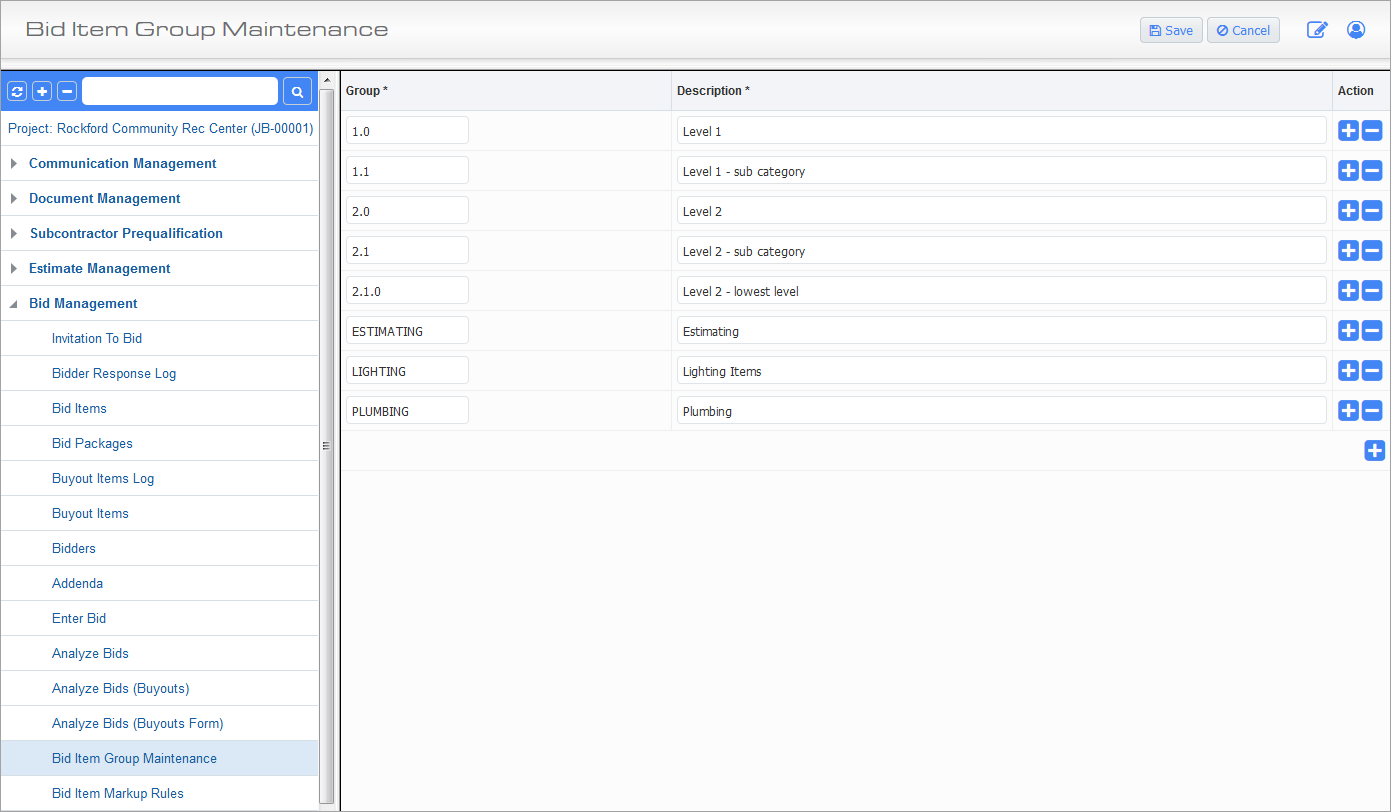The width and height of the screenshot is (1391, 812).
Task: Open the edit pencil icon in the header
Action: pos(1317,30)
